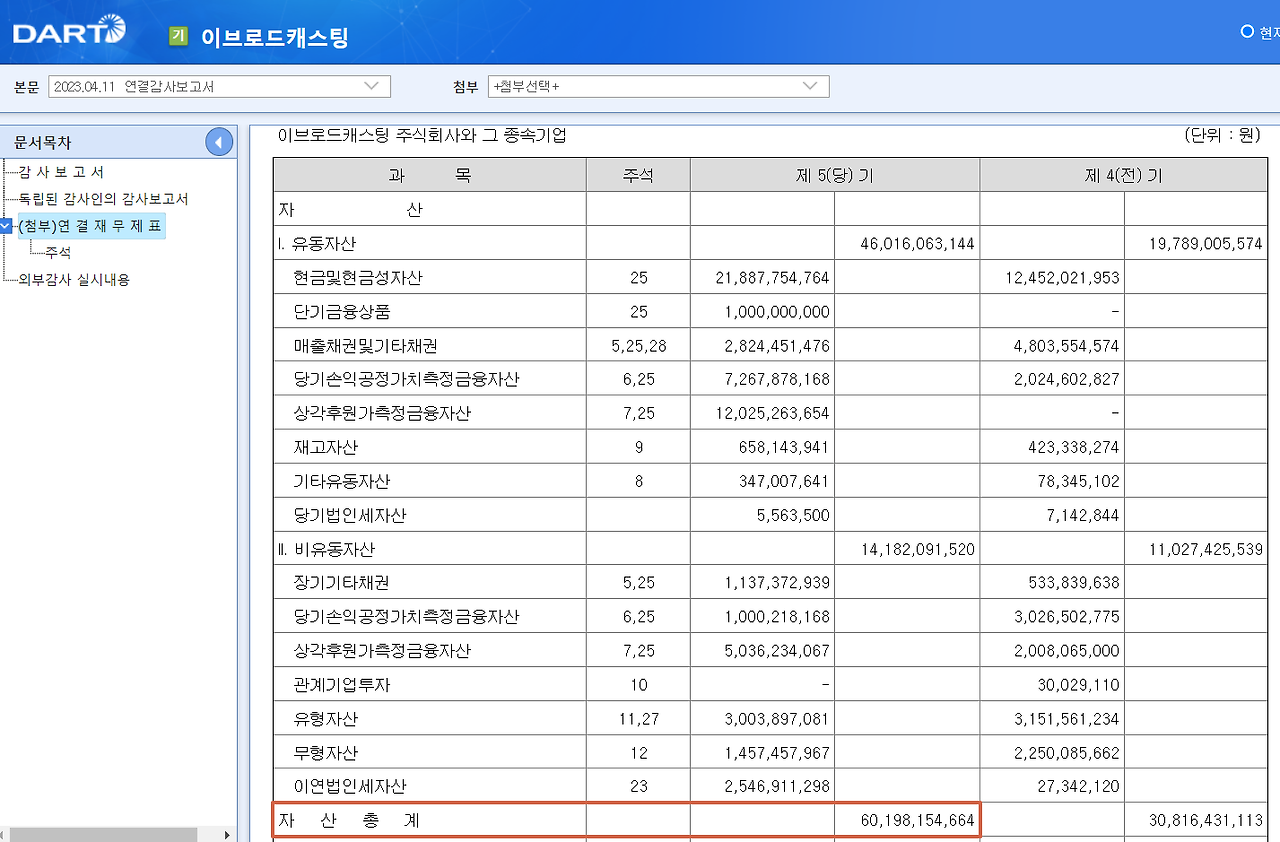Click the 무형자산 row label
Image resolution: width=1280 pixels, height=842 pixels.
(x=326, y=753)
